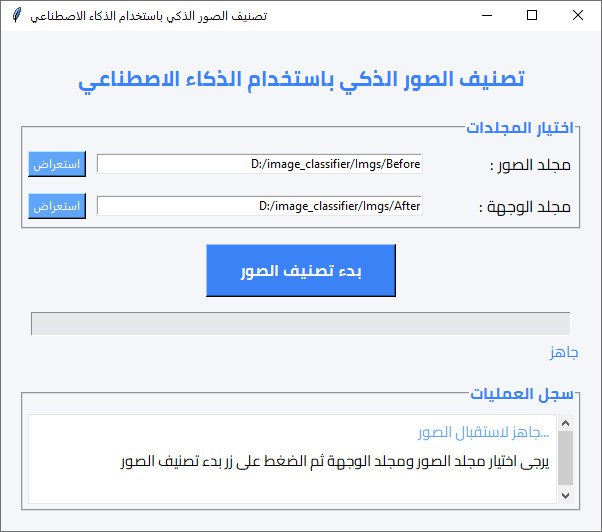
Task: Click استعراض button for مجلد الوجهة
Action: tap(57, 206)
